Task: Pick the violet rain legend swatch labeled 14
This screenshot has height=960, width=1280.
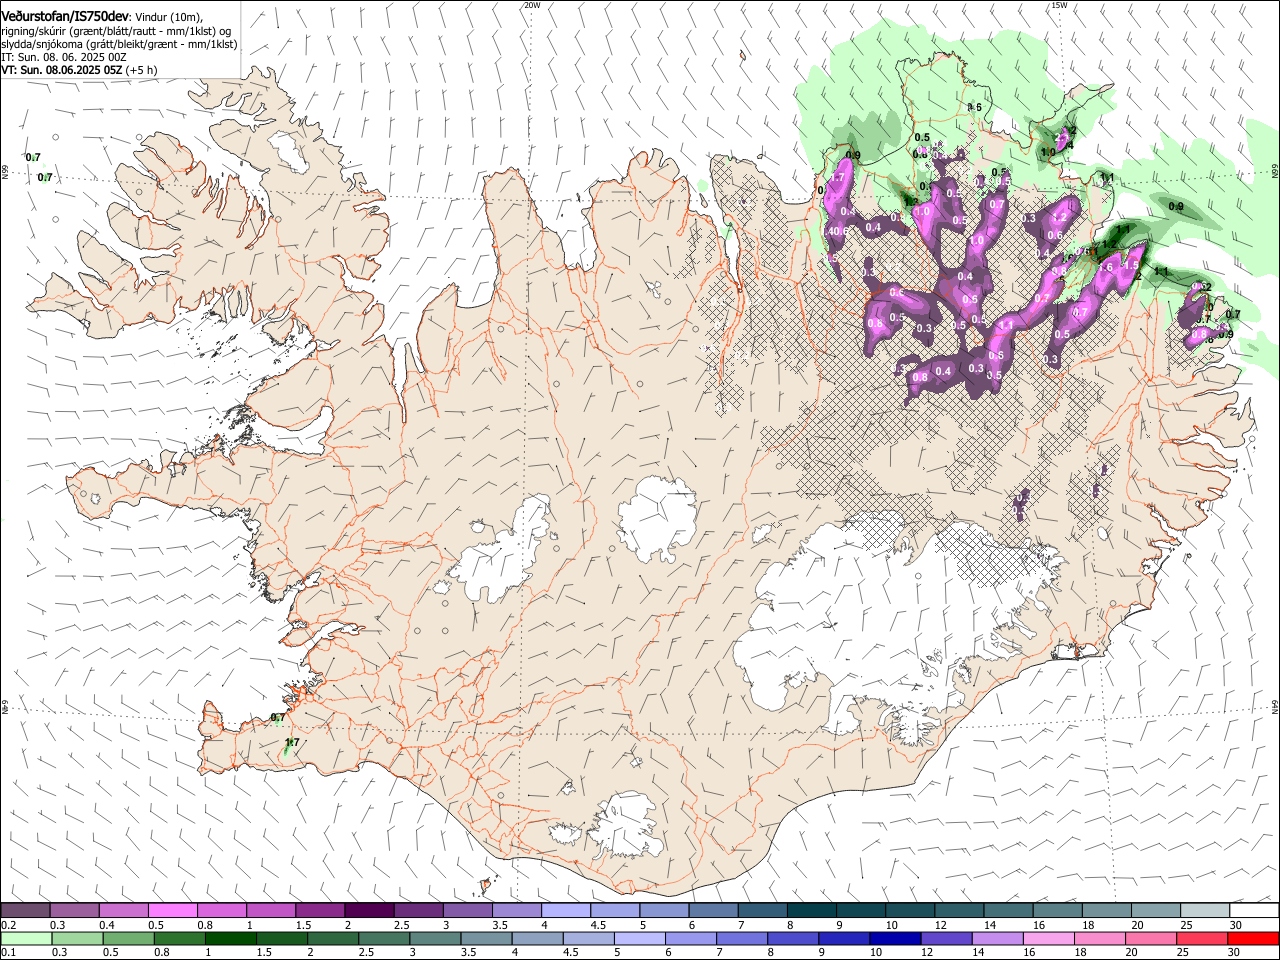Action: [996, 939]
